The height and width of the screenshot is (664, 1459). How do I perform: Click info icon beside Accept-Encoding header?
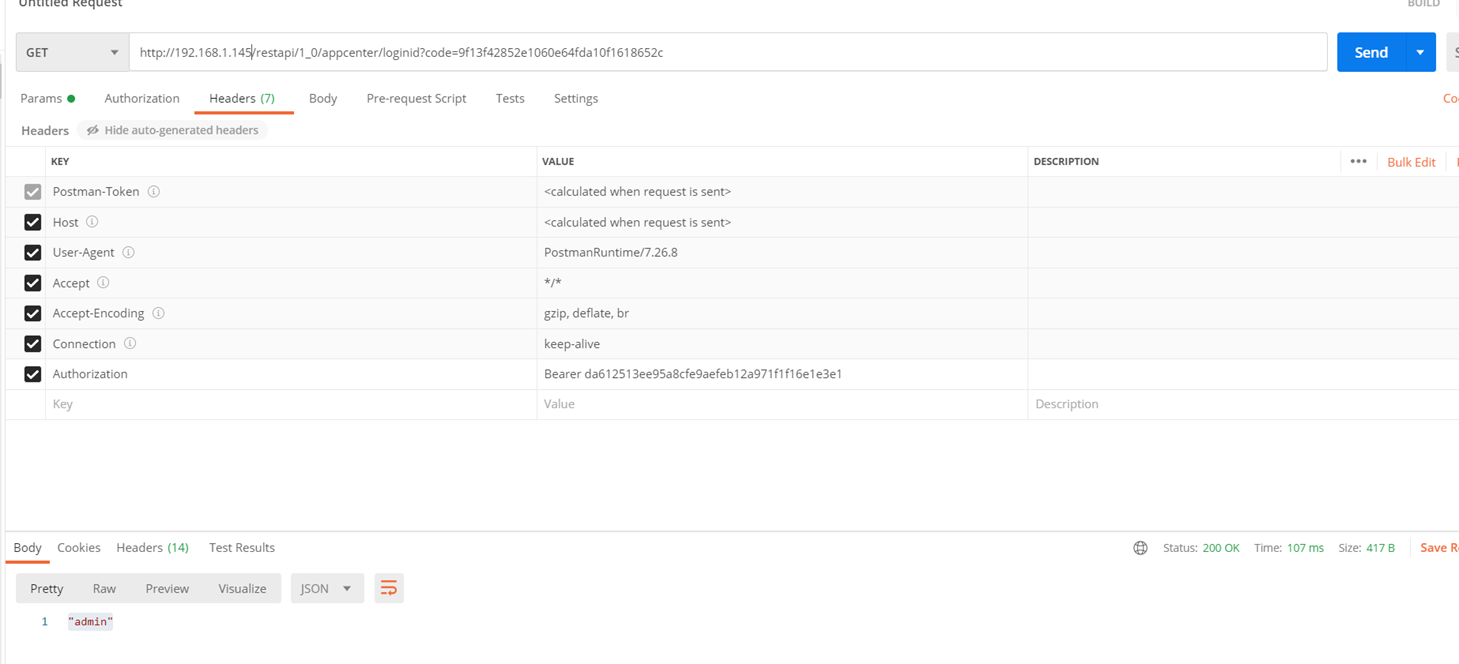[x=158, y=313]
